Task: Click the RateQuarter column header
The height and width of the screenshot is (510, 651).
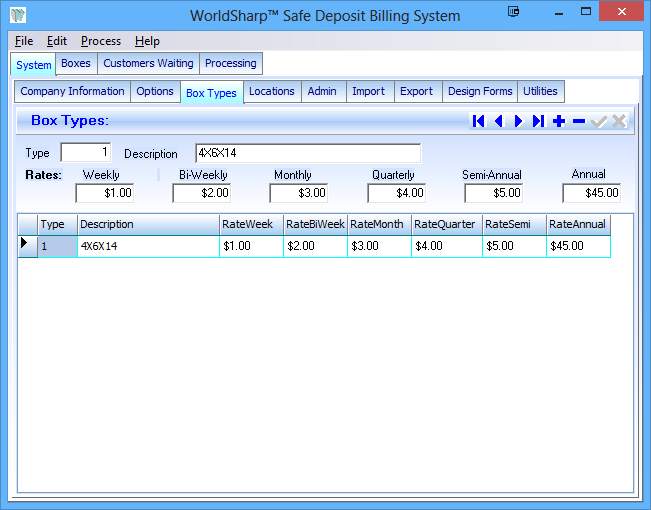Action: [x=447, y=225]
